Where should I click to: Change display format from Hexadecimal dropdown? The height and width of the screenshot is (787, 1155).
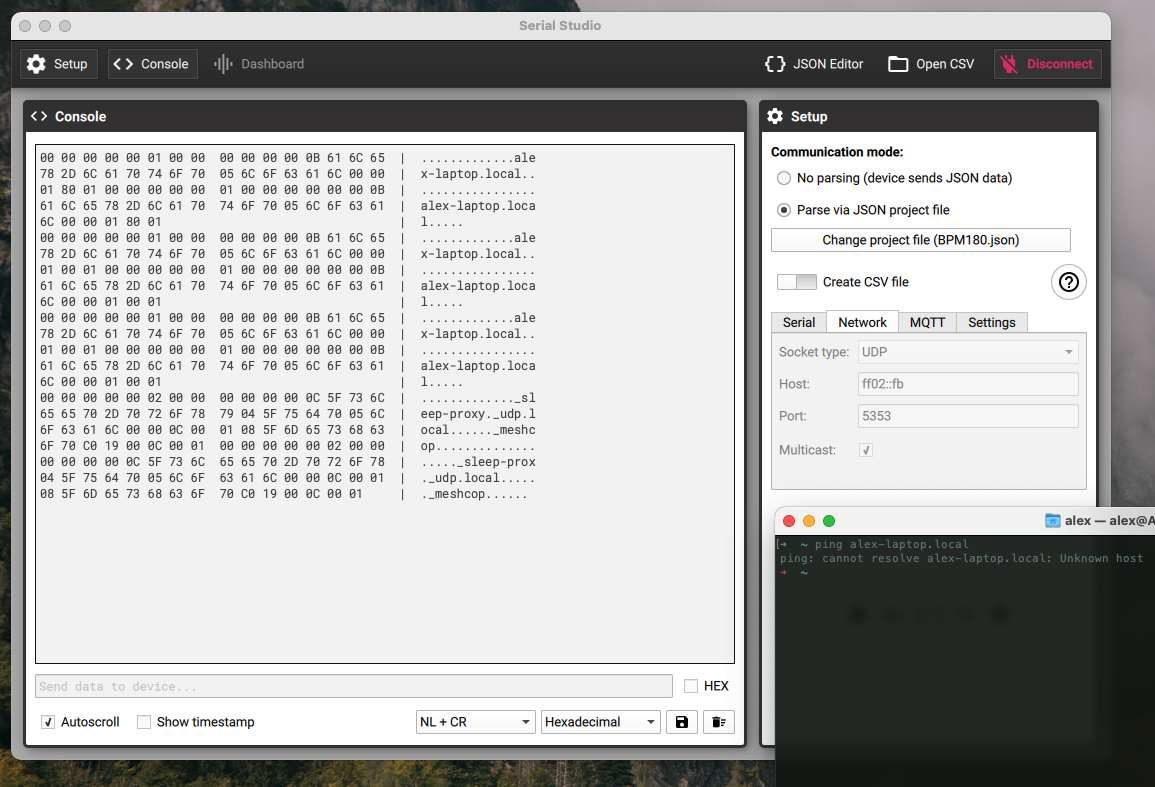(x=600, y=721)
